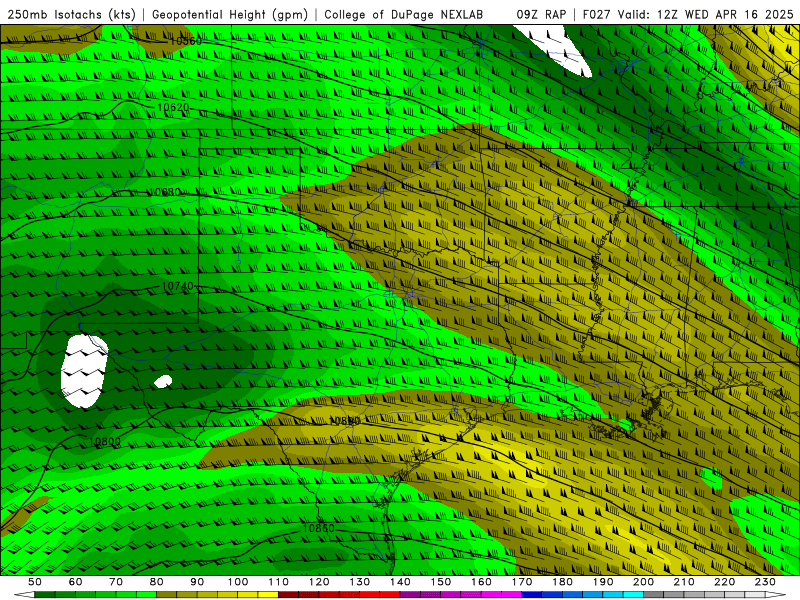Select the dark purple 140–145 kt swatch
This screenshot has width=800, height=600.
pyautogui.click(x=410, y=595)
